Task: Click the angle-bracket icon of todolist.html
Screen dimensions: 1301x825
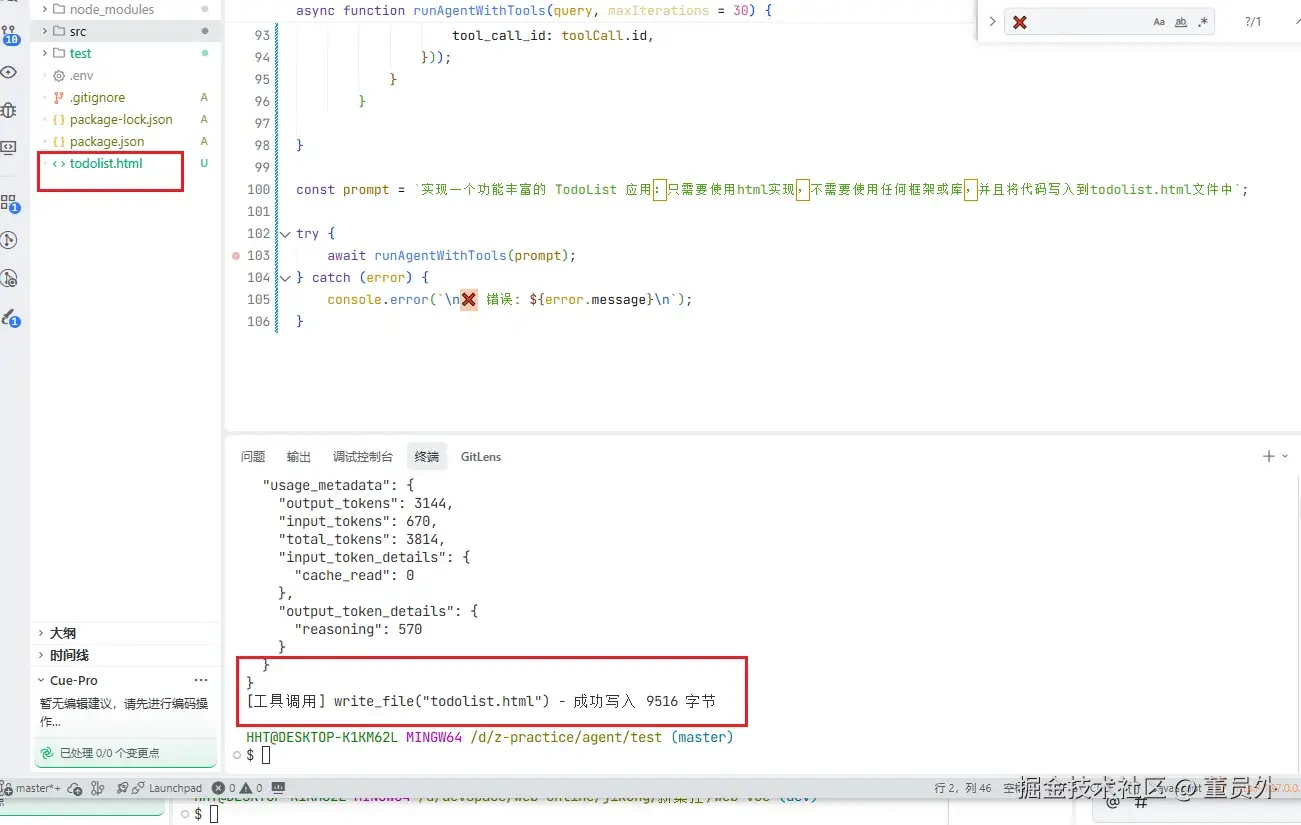Action: (x=59, y=164)
